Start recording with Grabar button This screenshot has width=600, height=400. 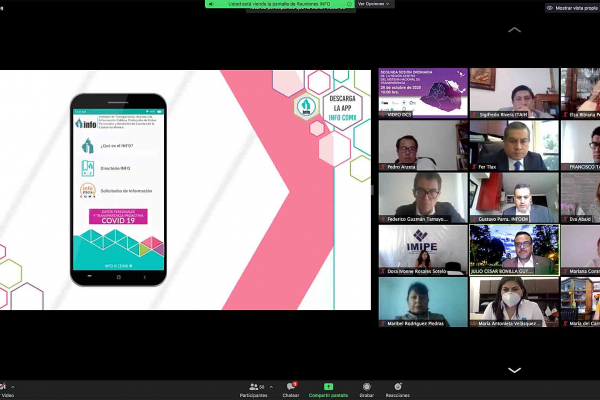[x=367, y=390]
